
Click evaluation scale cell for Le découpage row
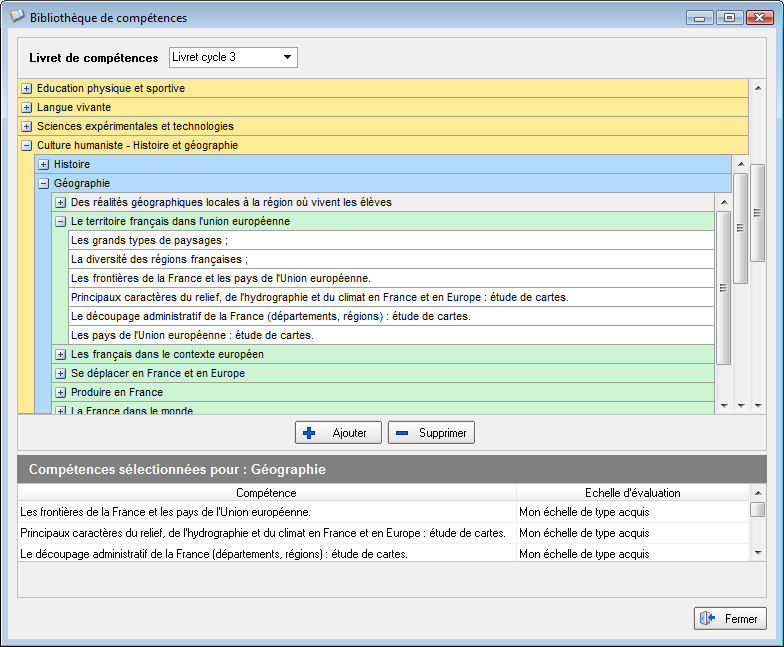632,554
